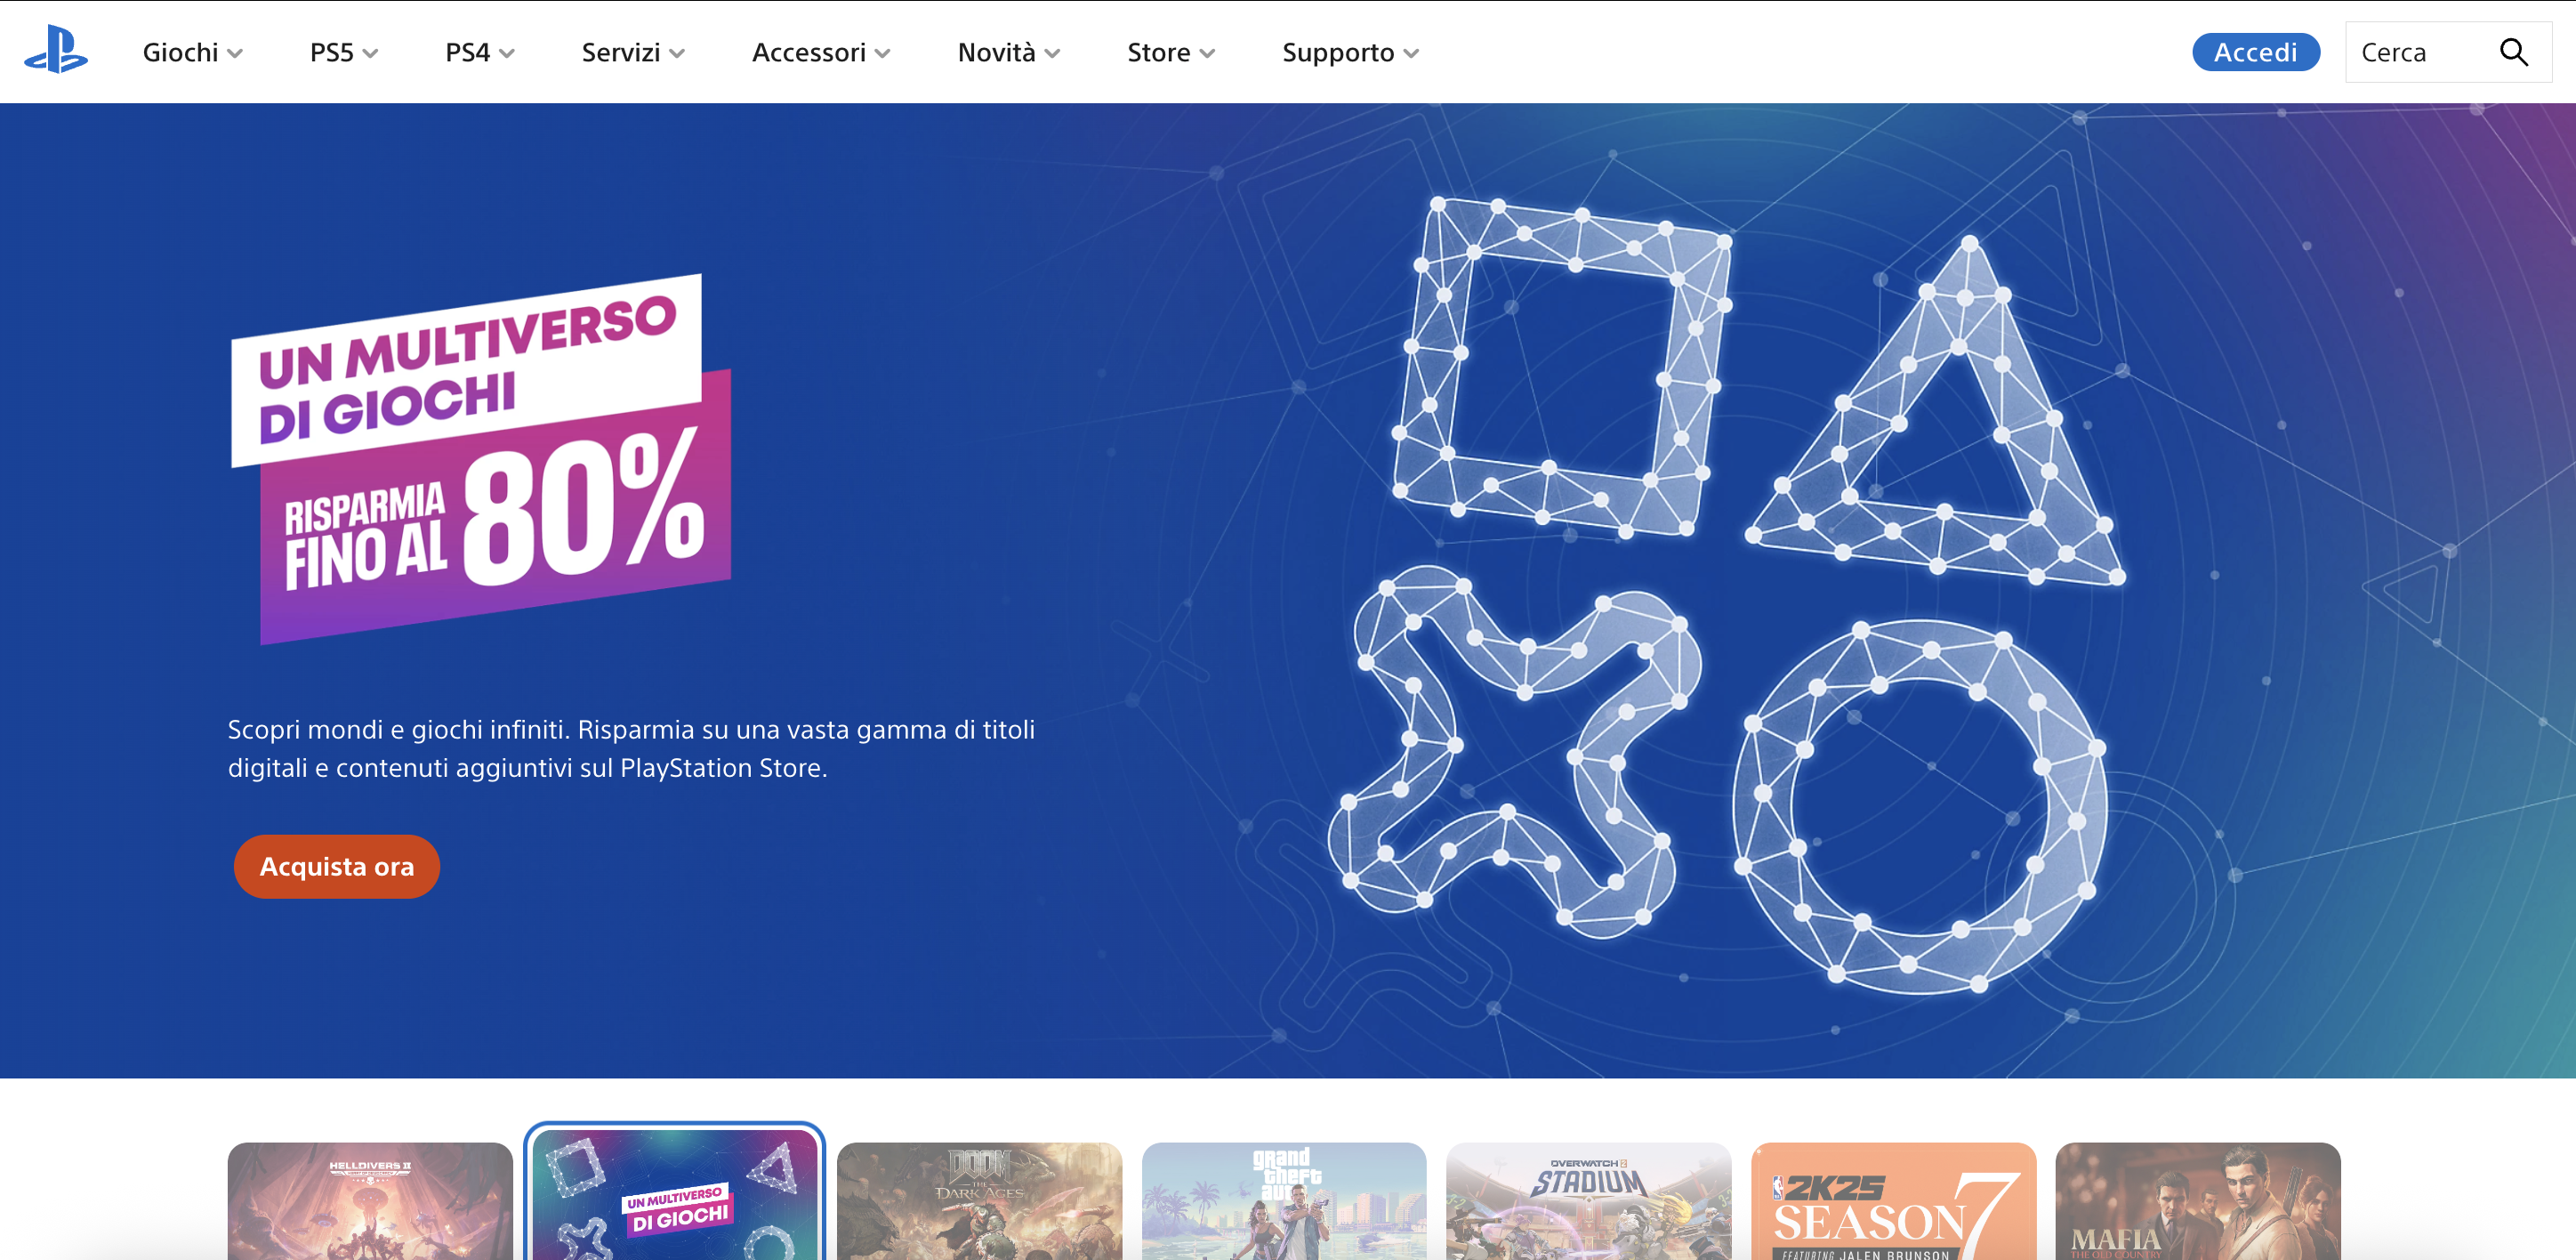The height and width of the screenshot is (1260, 2576).
Task: Expand the chevron next to PS5
Action: point(370,54)
